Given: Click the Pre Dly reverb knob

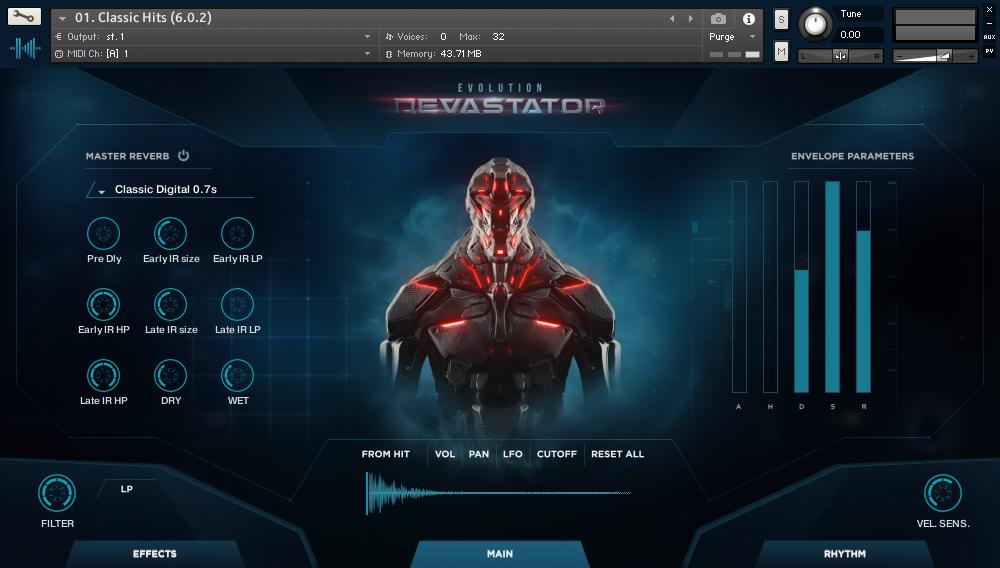Looking at the screenshot, I should 103,233.
